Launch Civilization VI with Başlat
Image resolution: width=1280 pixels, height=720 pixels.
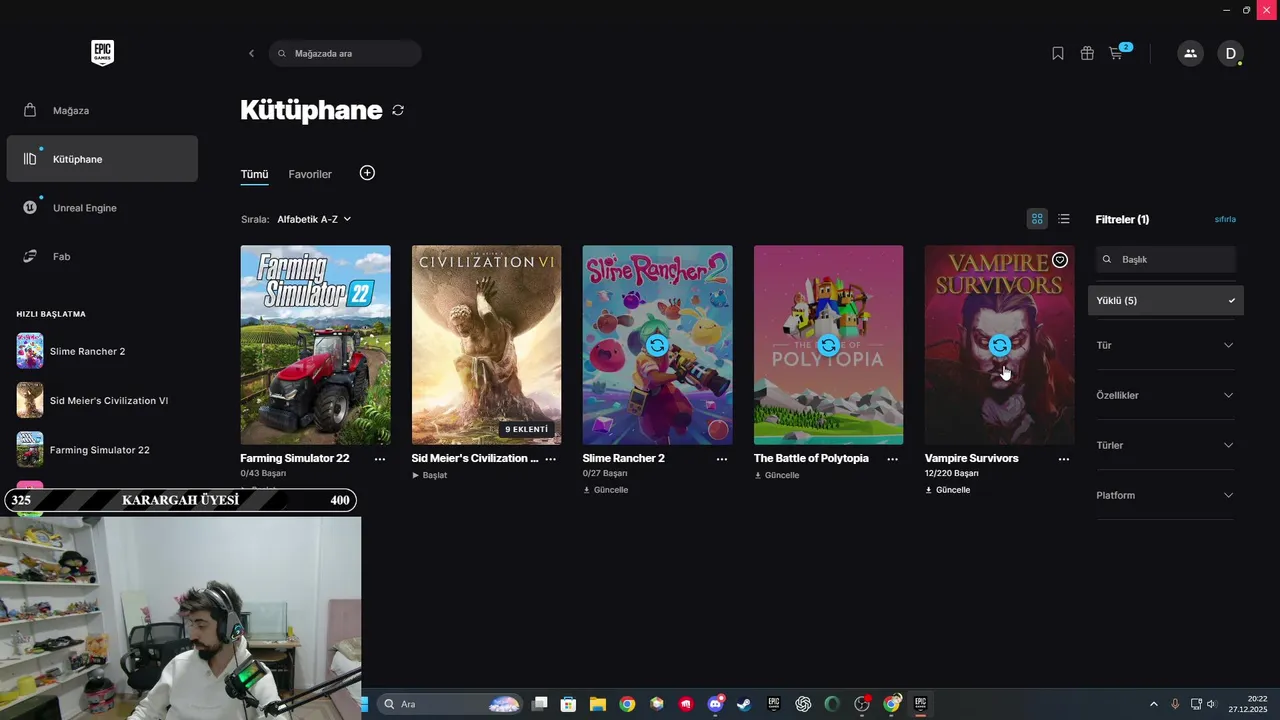click(429, 475)
